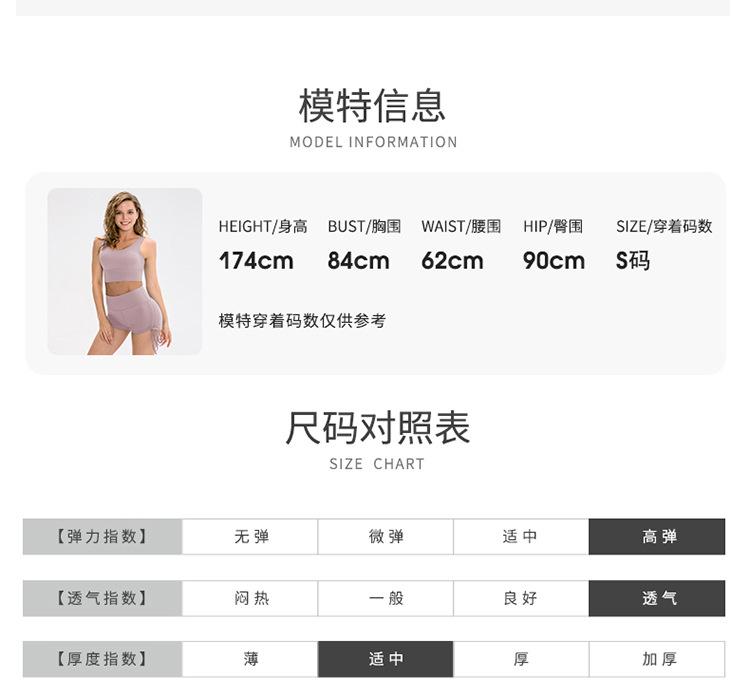Click the 174cm height value

256,261
